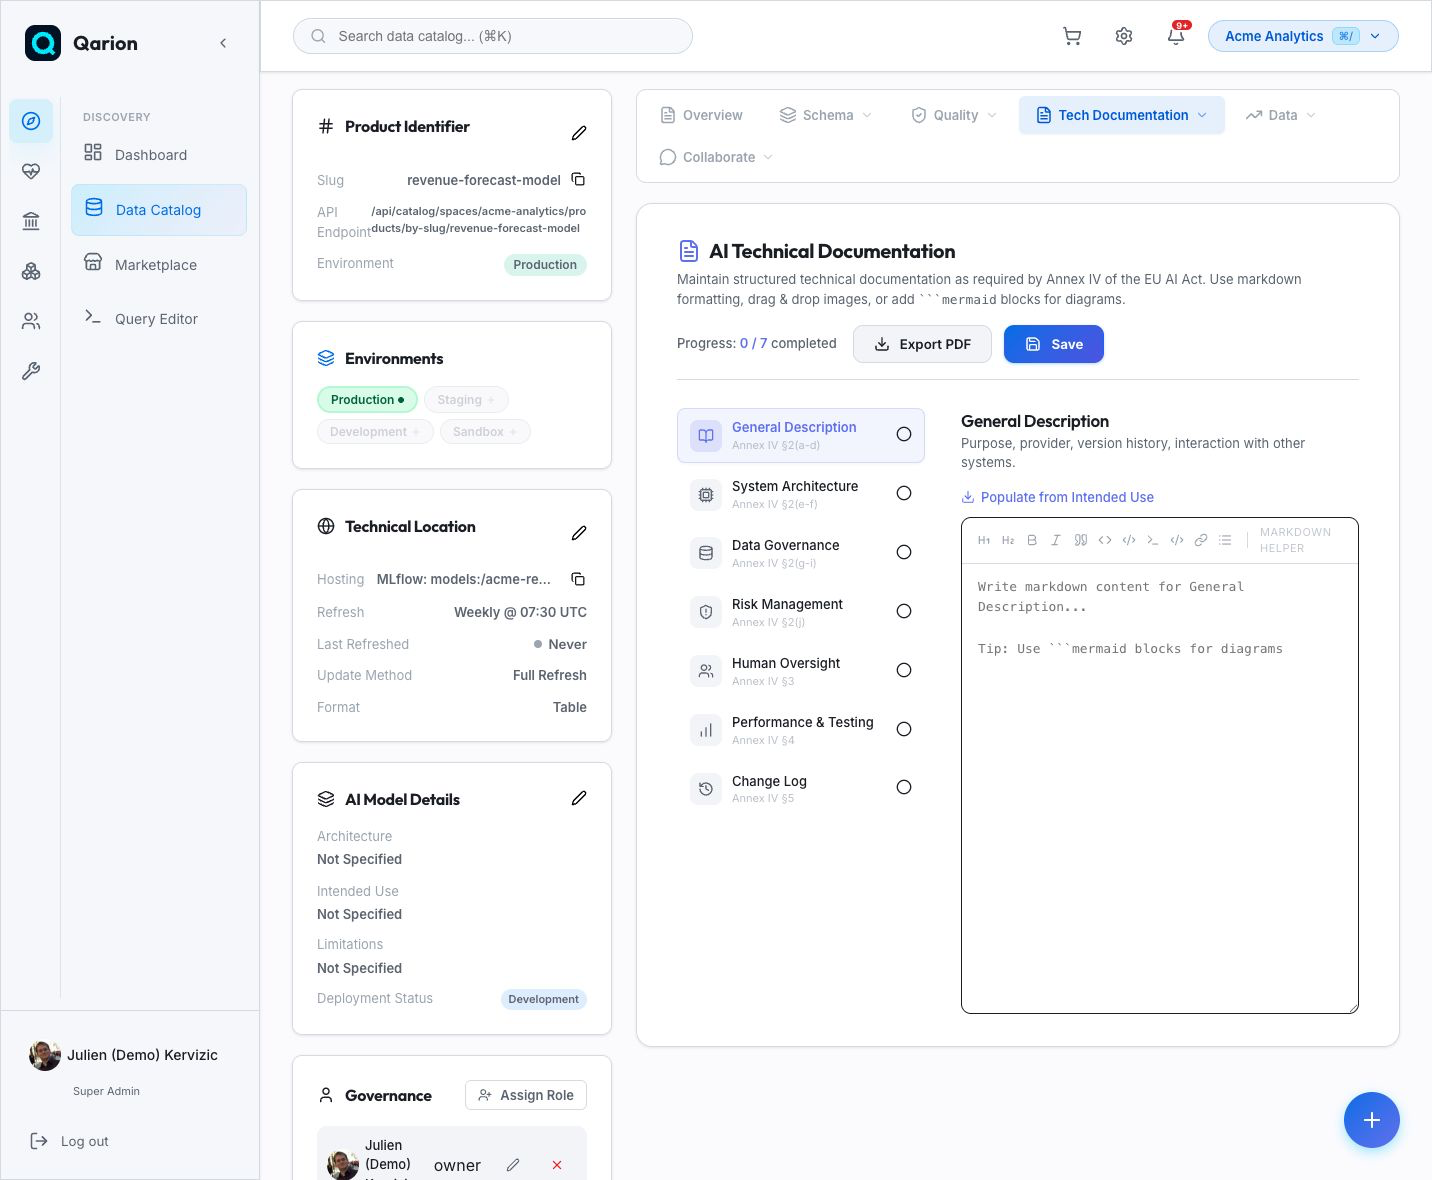
Task: Apply italic formatting in the markdown editor
Action: coord(1056,540)
